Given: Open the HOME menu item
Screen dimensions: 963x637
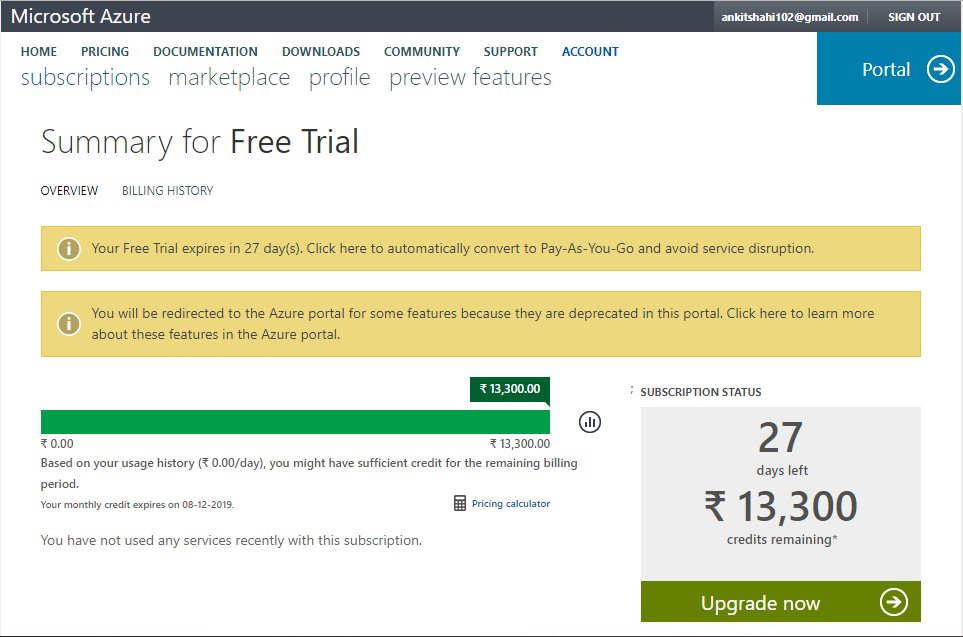Looking at the screenshot, I should tap(39, 52).
